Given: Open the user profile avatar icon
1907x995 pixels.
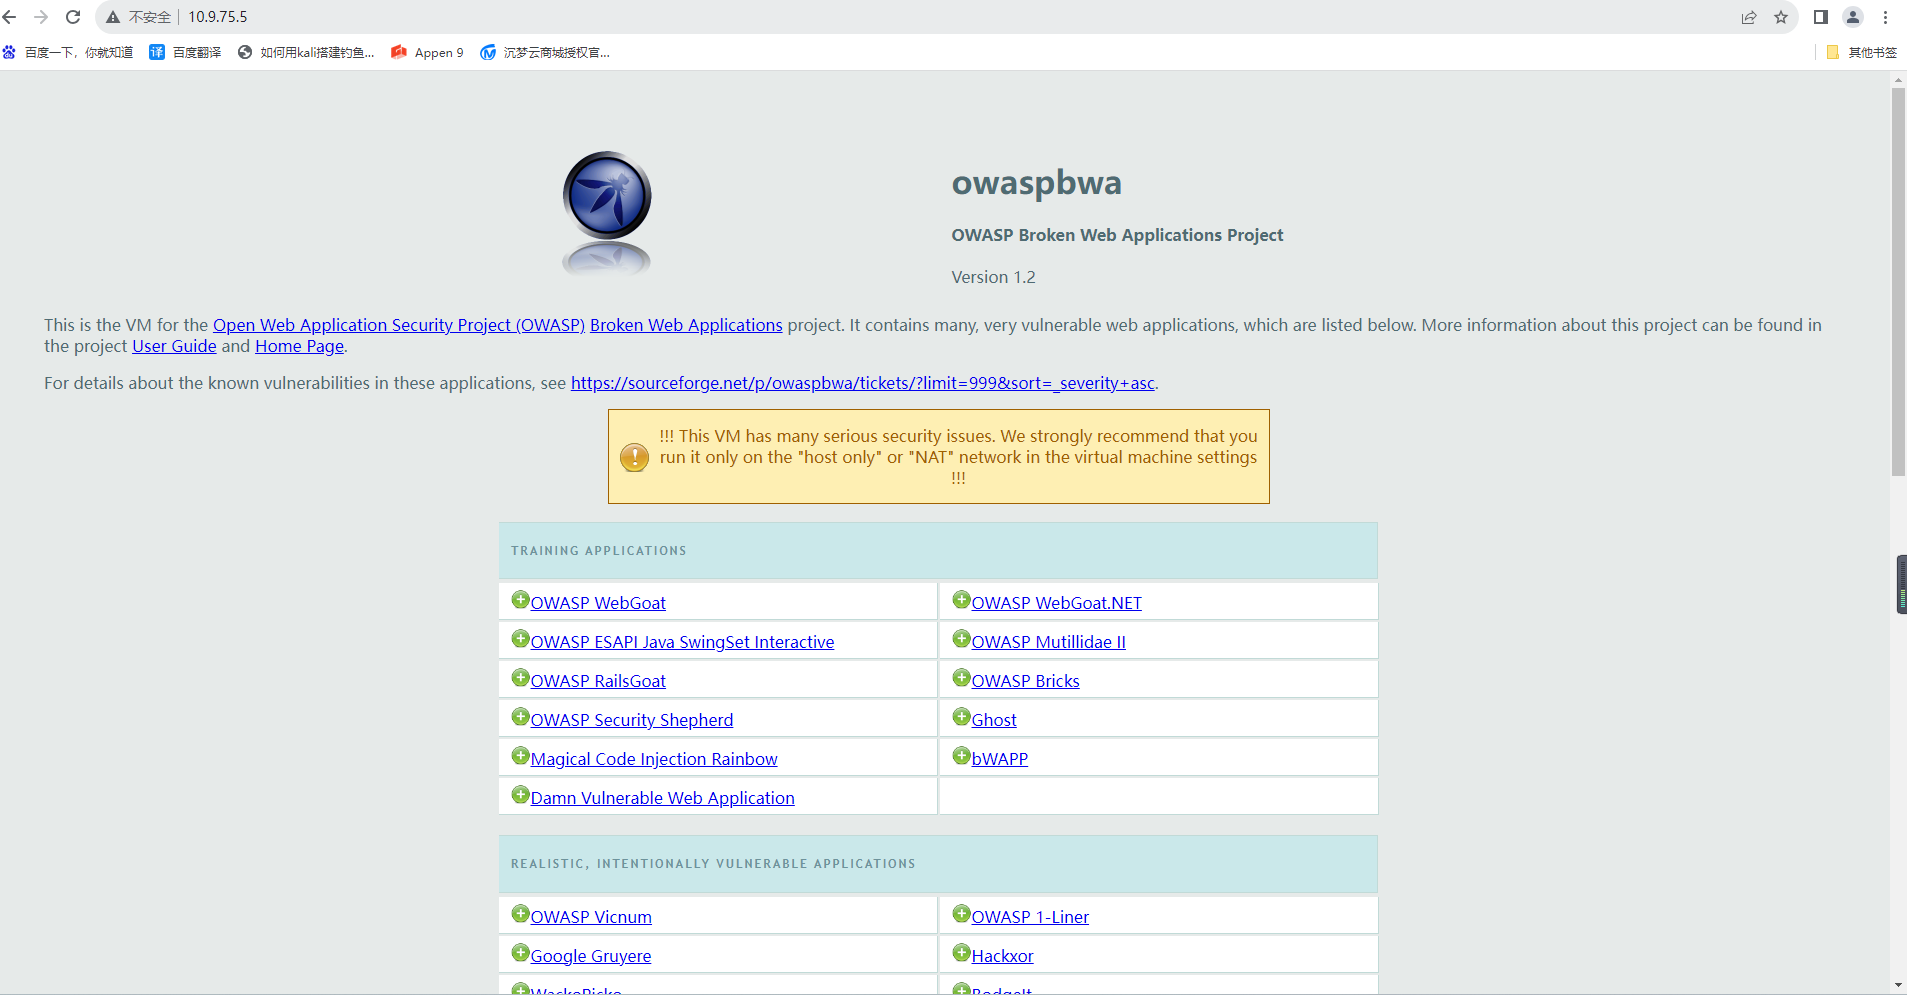Looking at the screenshot, I should 1853,17.
